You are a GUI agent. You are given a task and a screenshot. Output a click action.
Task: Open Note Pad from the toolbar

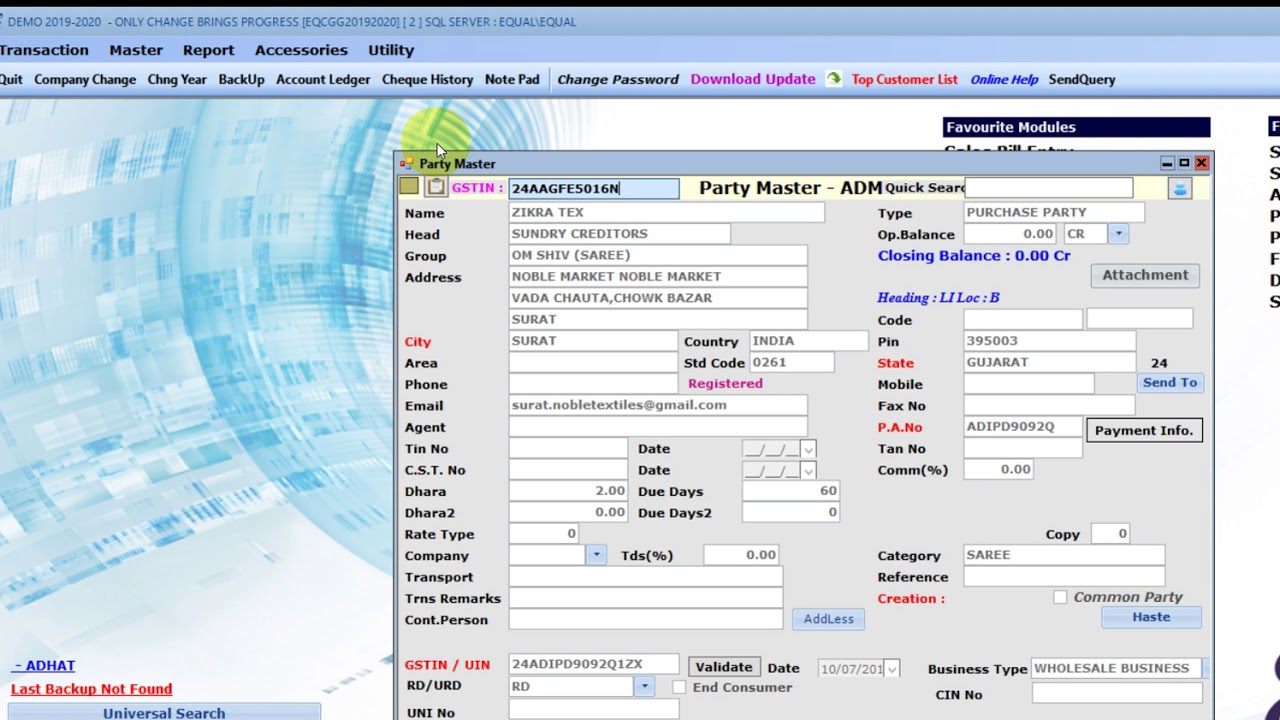pos(512,79)
